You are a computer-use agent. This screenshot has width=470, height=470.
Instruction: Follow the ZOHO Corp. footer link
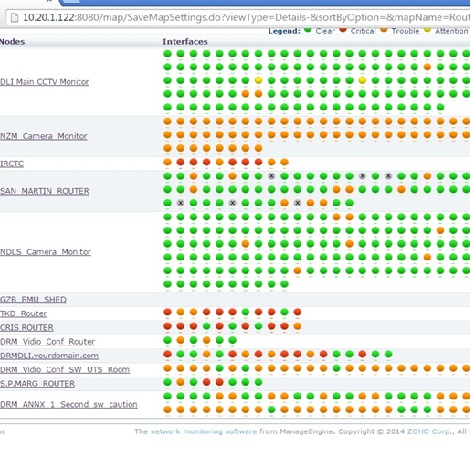(430, 431)
